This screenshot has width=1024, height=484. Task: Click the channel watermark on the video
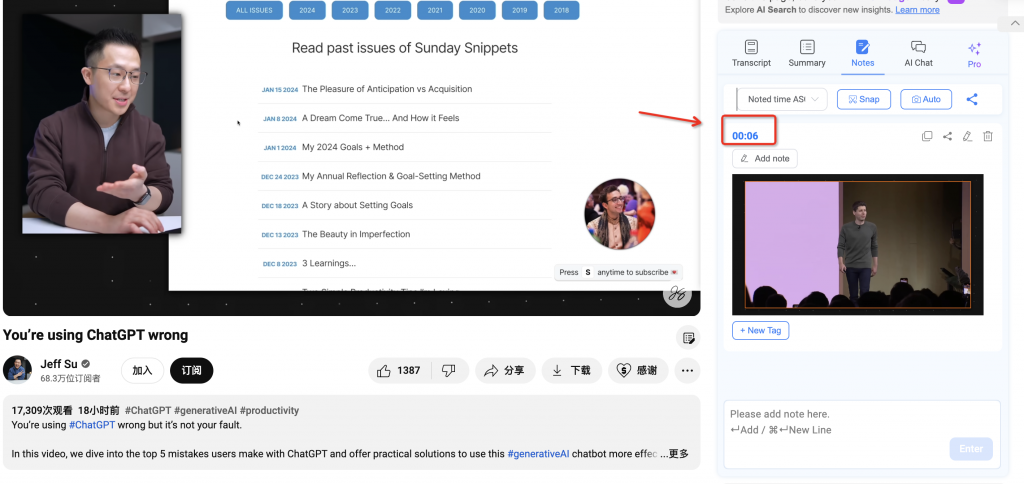677,293
